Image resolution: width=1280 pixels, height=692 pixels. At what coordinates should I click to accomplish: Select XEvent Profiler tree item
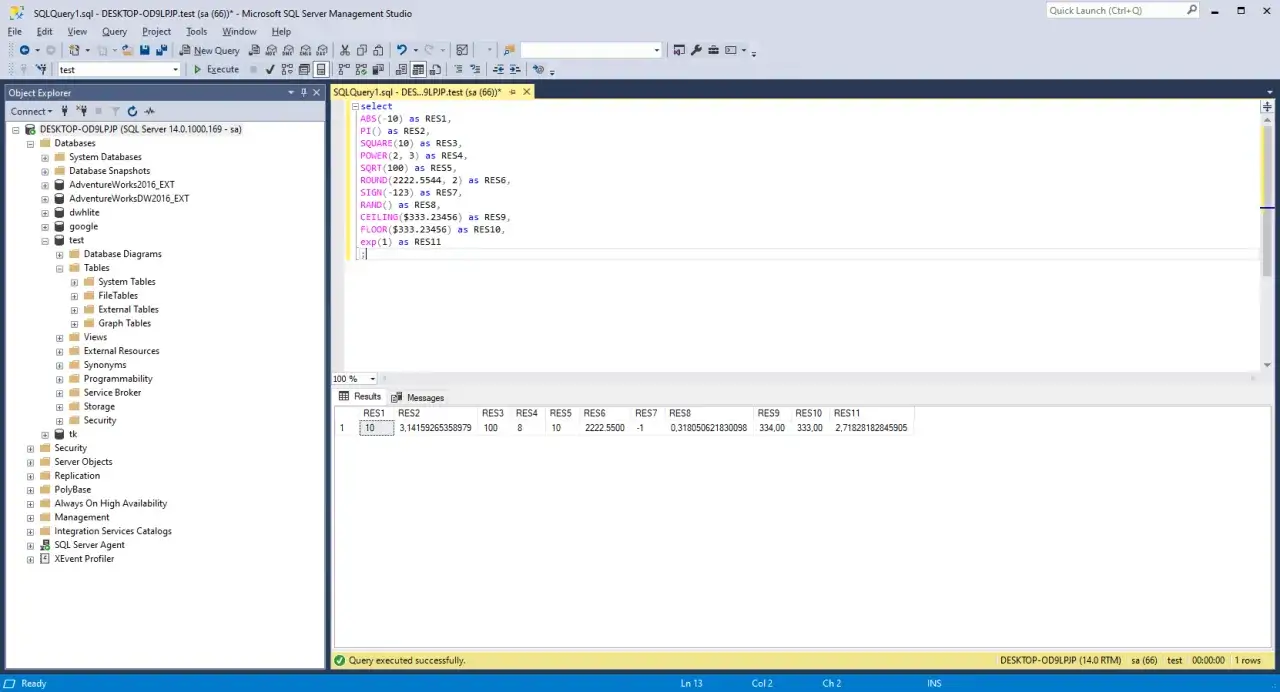pyautogui.click(x=84, y=559)
